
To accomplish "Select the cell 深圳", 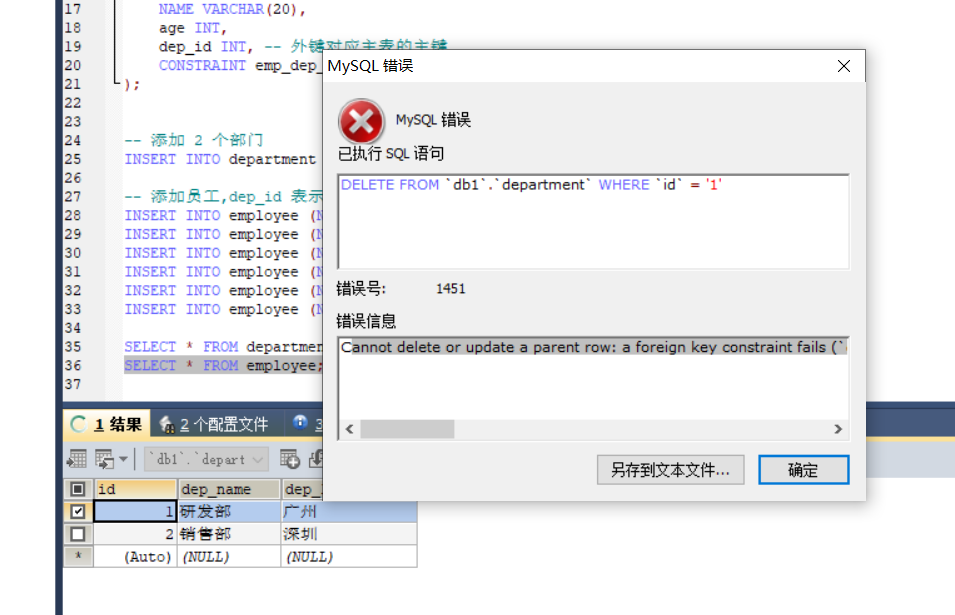I will point(349,534).
